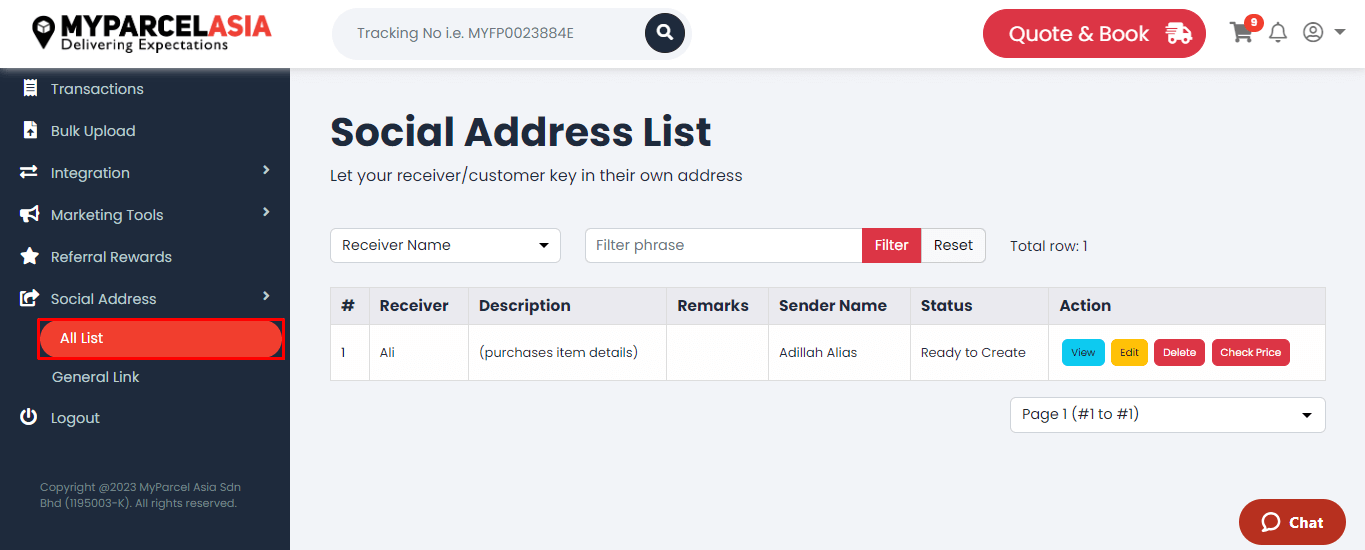Open the Page 1 pagination dropdown
1365x550 pixels.
click(1167, 415)
